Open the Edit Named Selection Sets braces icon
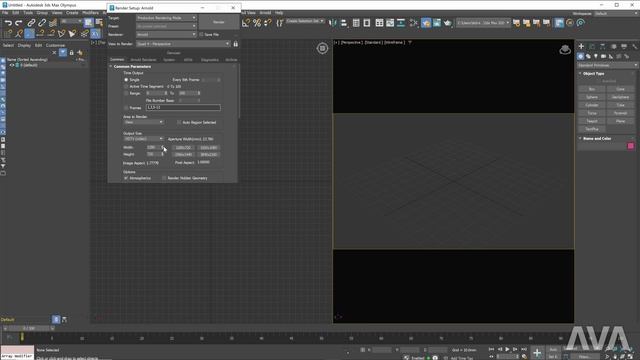 280,23
